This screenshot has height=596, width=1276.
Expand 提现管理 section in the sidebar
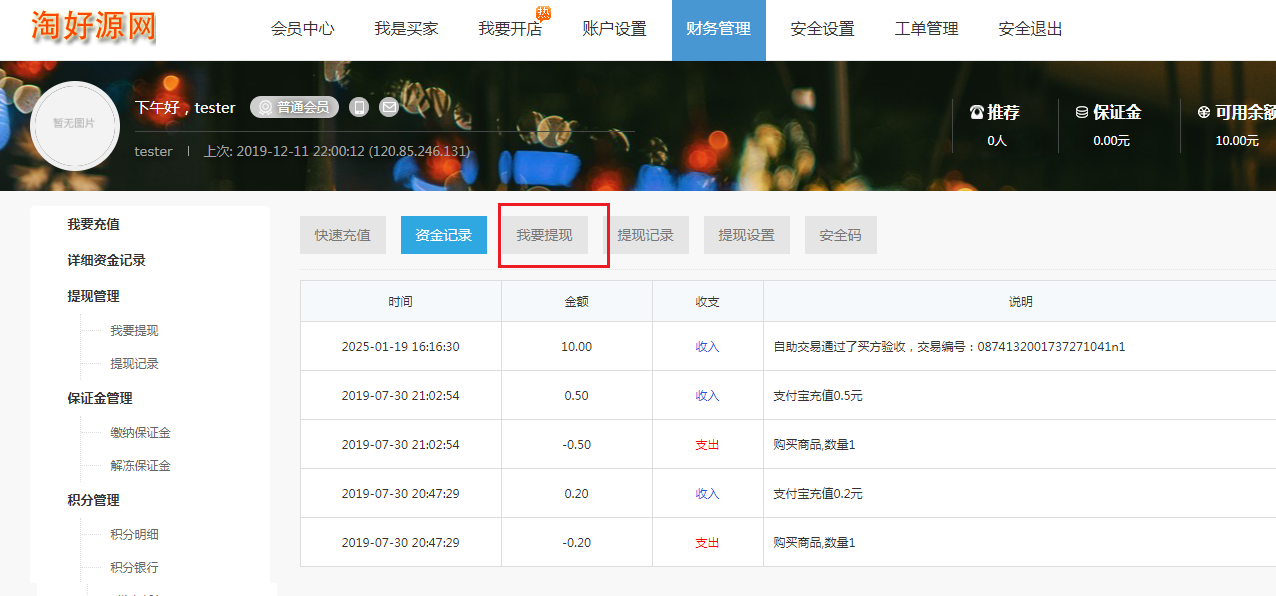coord(93,296)
